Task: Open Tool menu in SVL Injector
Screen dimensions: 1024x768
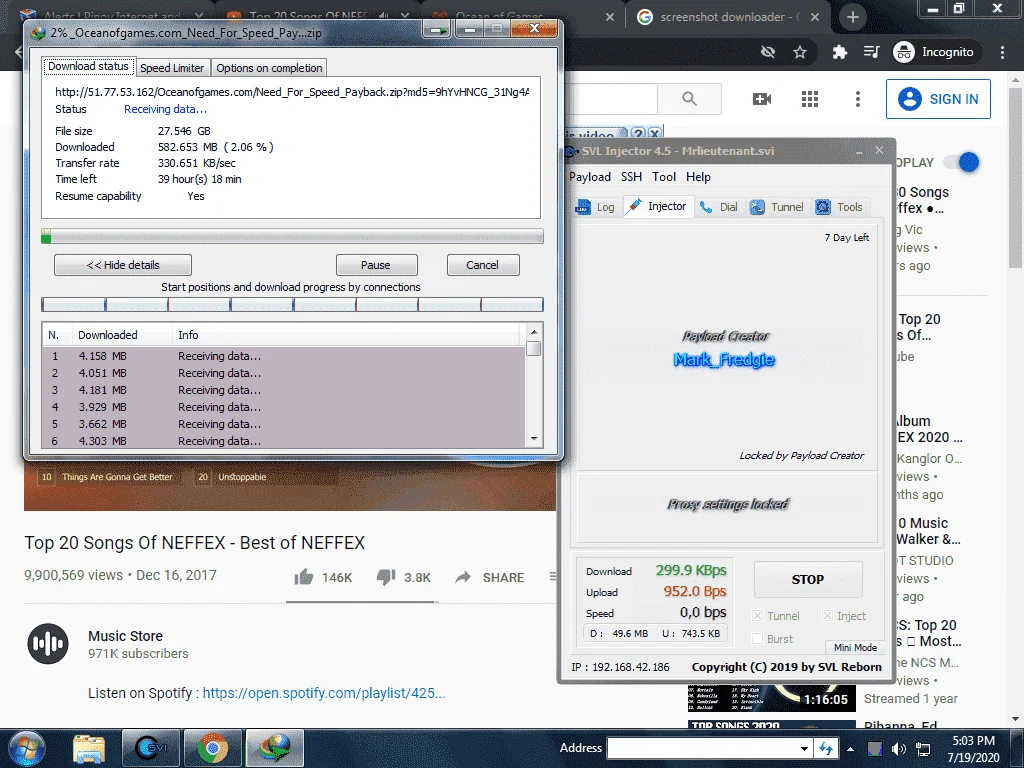Action: (664, 177)
